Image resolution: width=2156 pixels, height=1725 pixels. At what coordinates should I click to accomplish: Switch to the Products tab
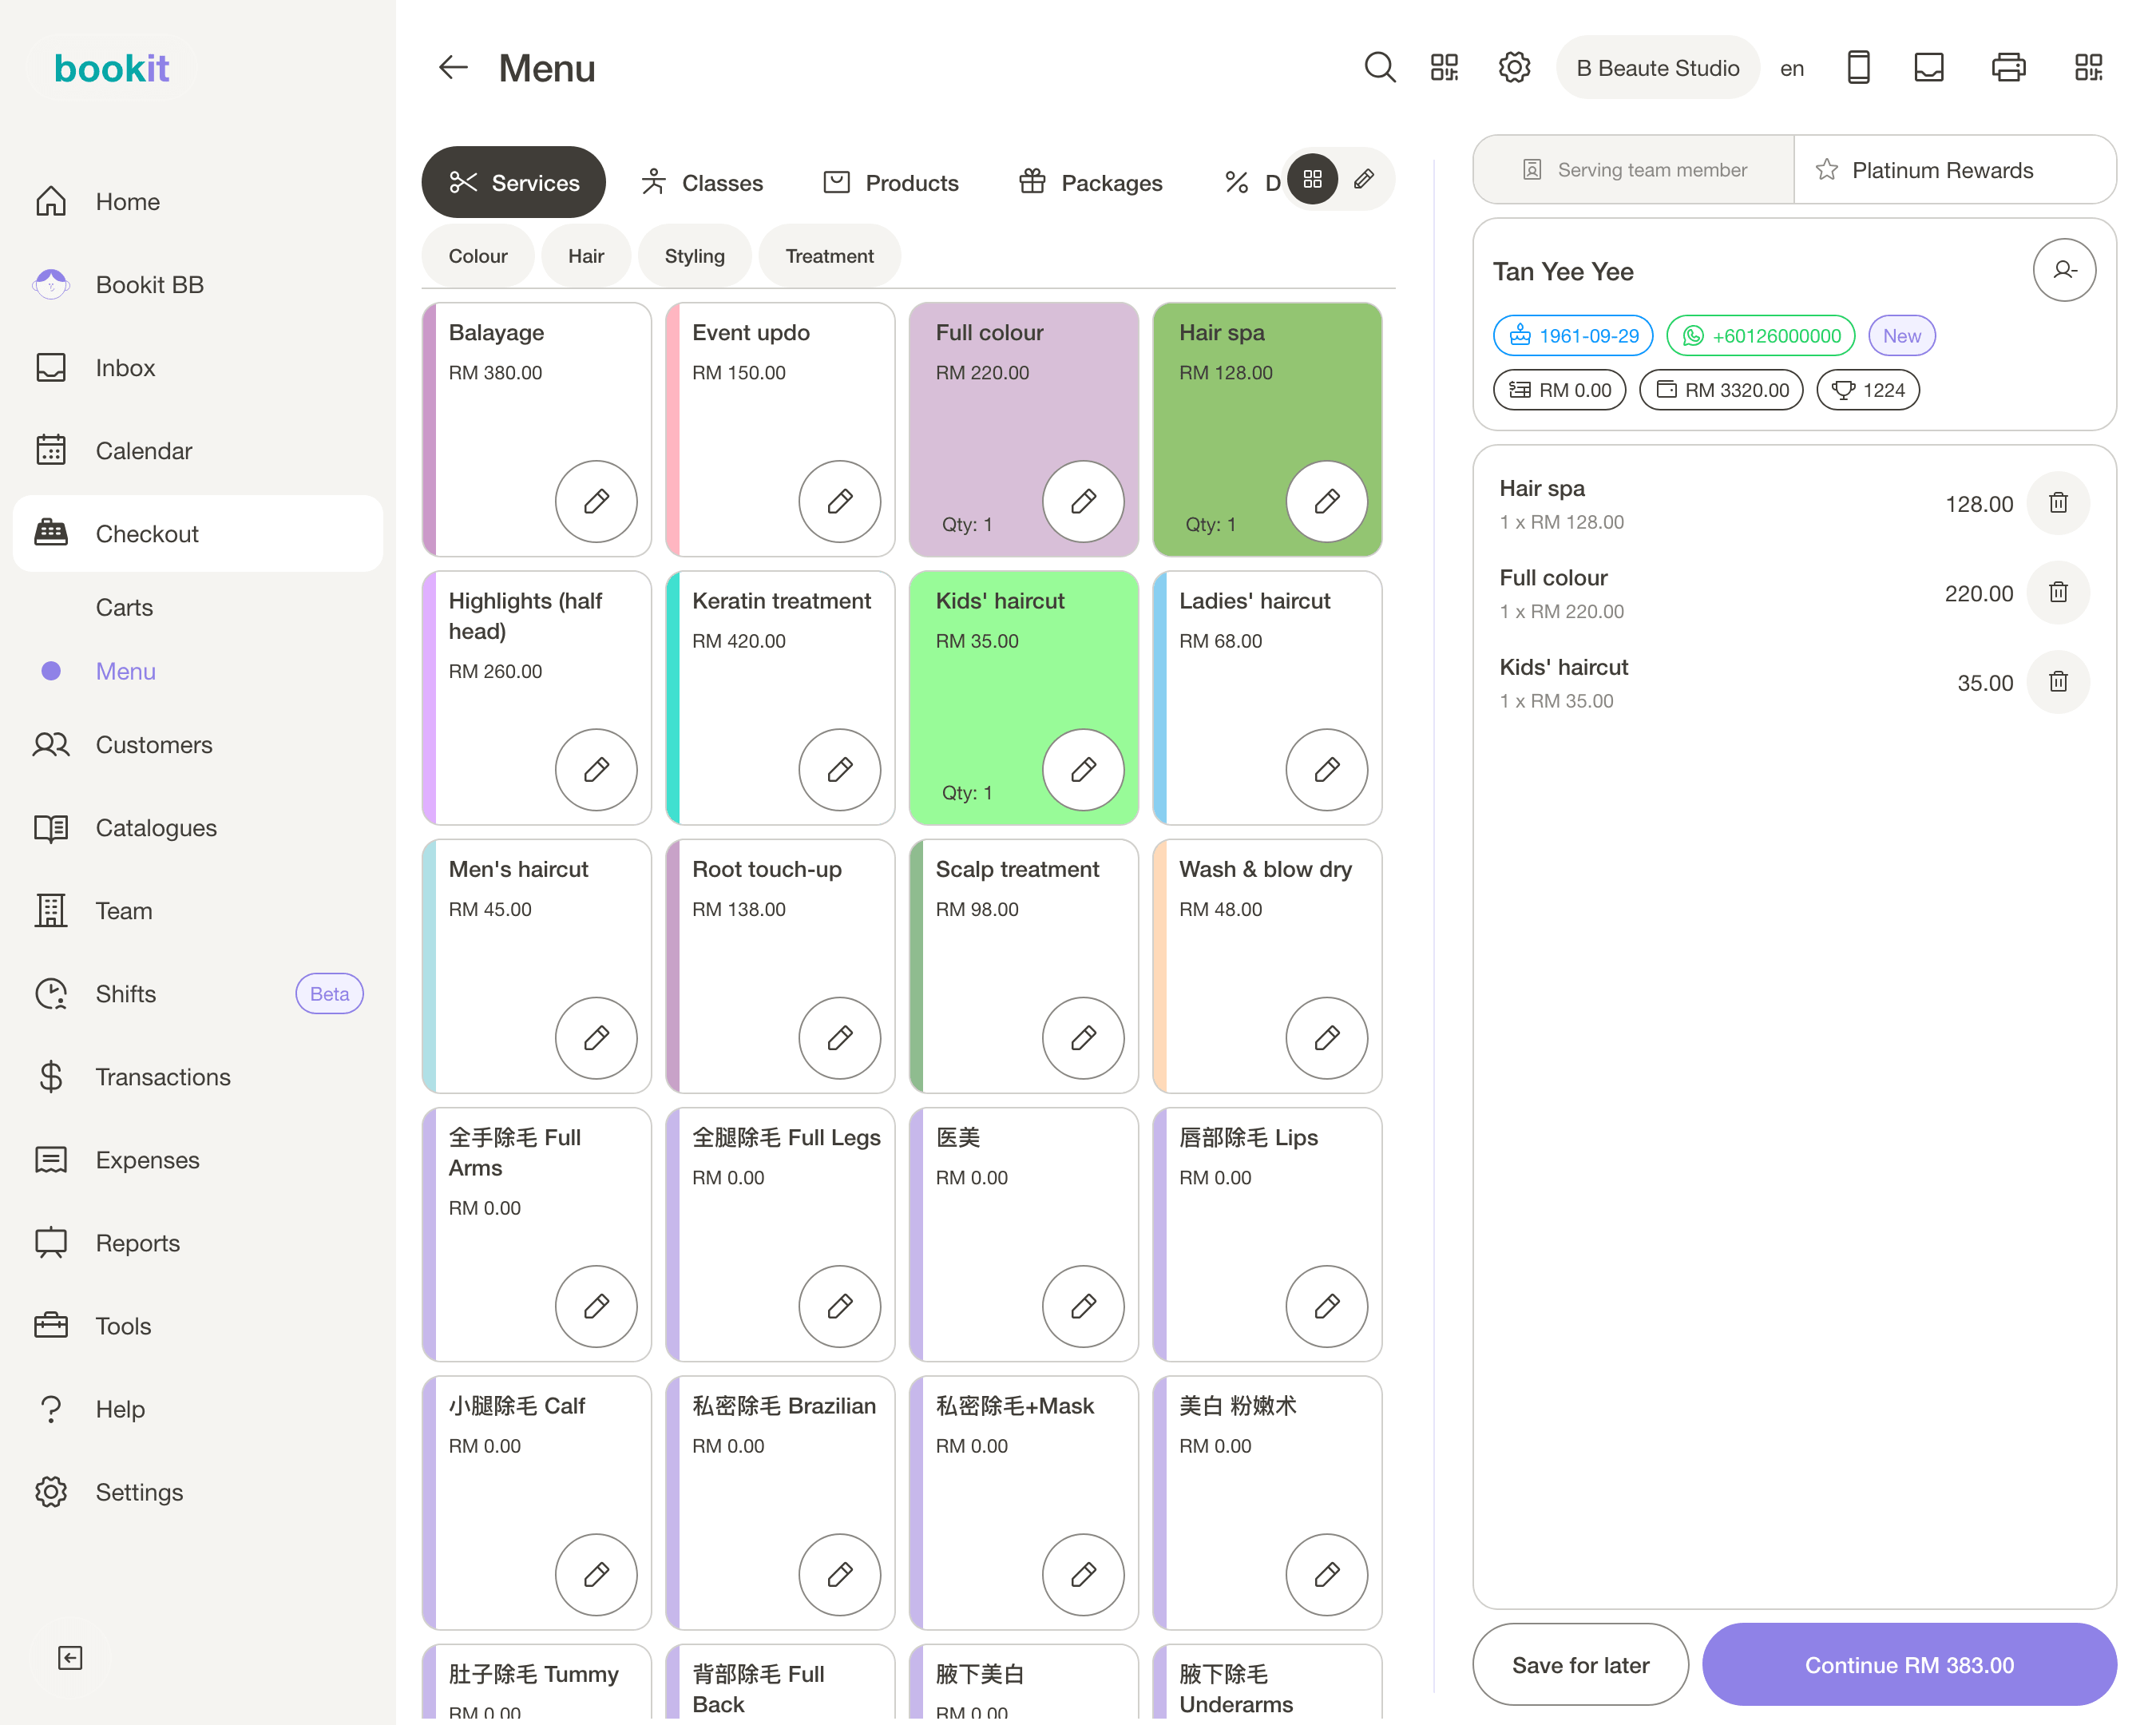[890, 183]
